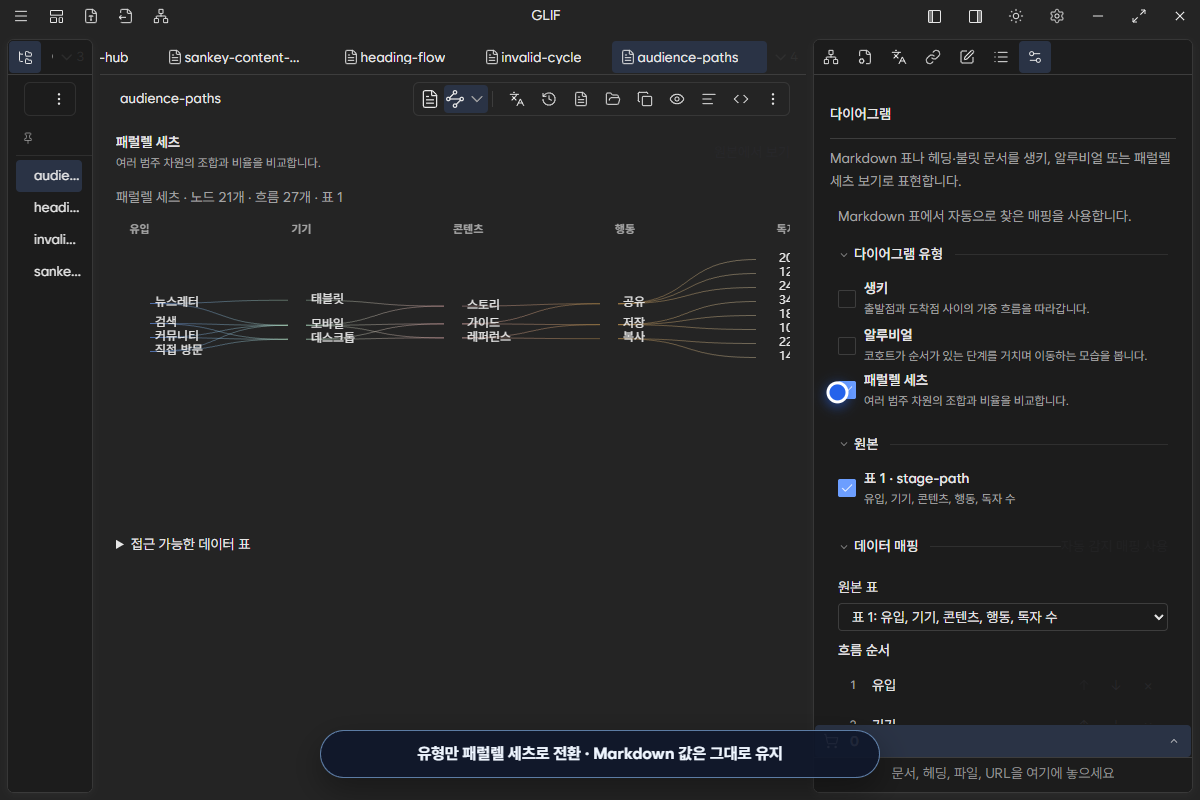Image resolution: width=1200 pixels, height=800 pixels.
Task: Click the 레퍼런스 node in the diagram
Action: coord(489,336)
